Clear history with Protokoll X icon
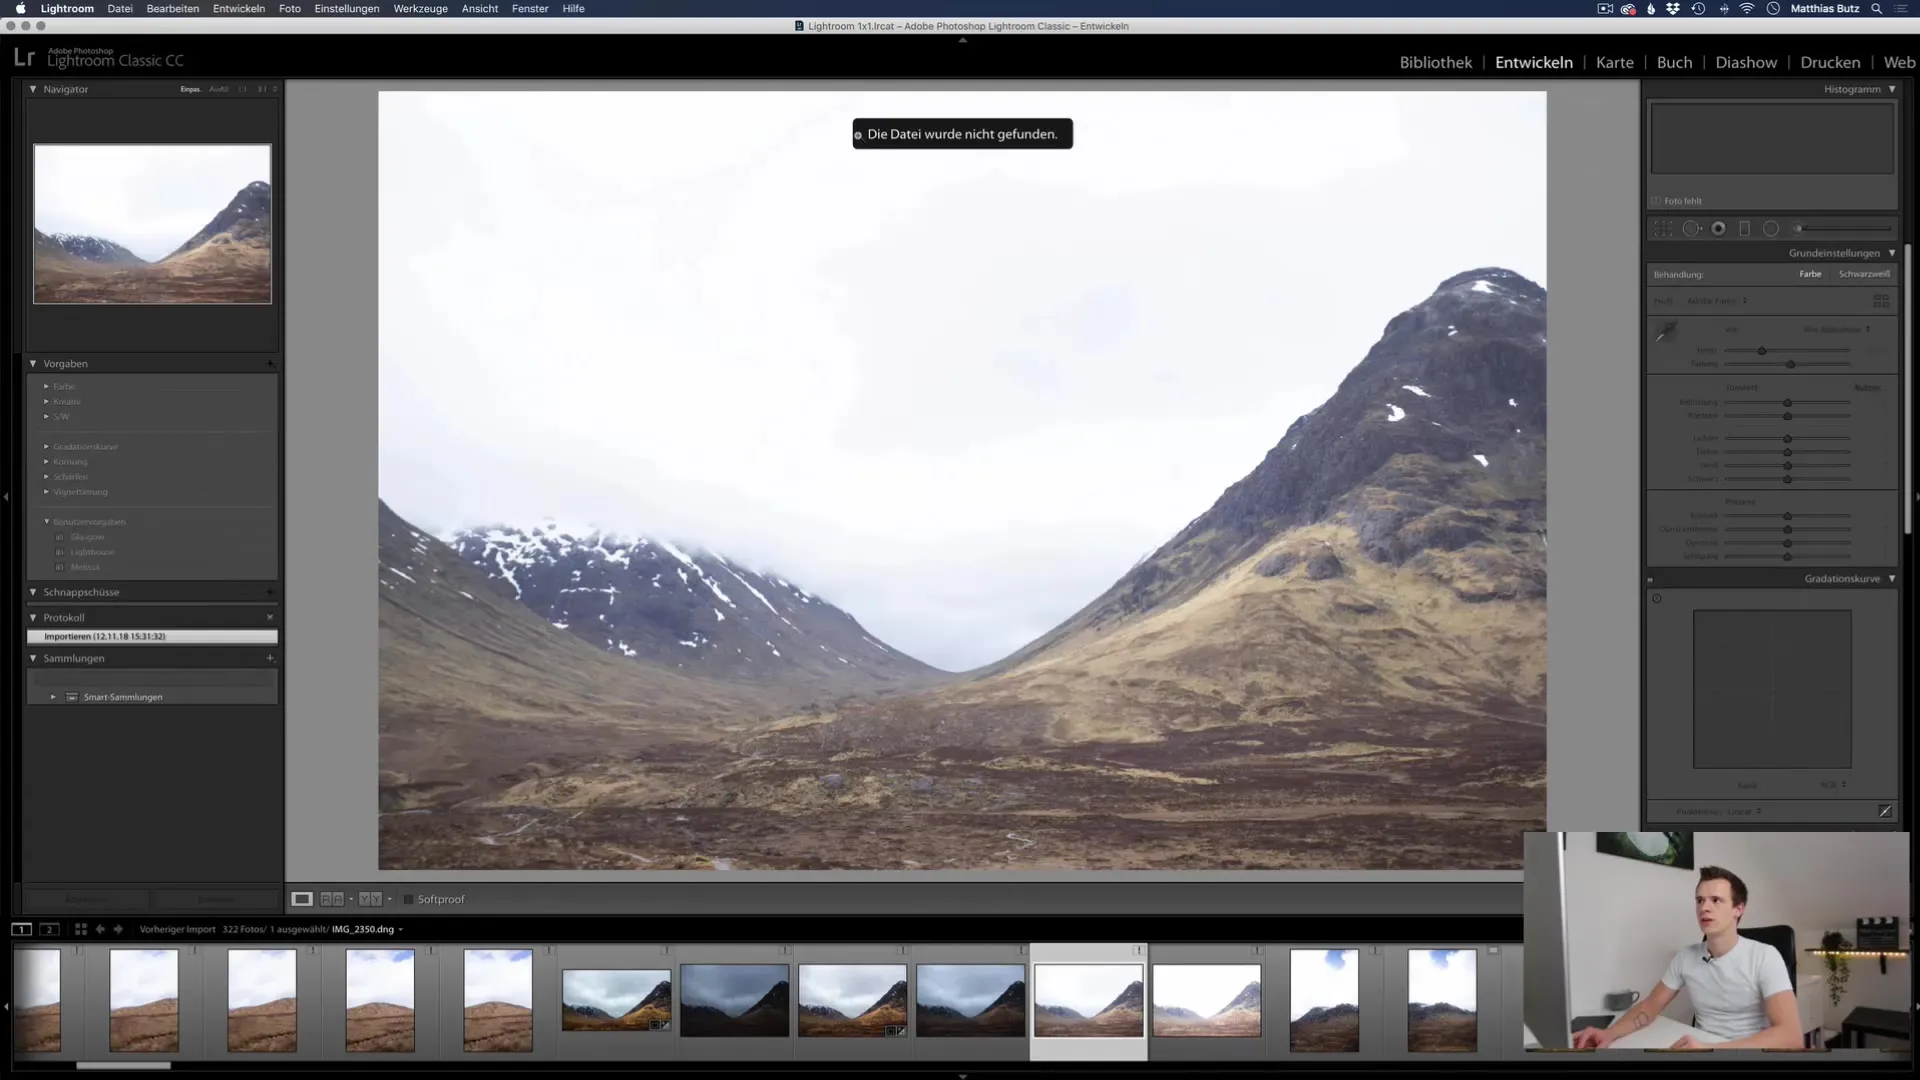The image size is (1920, 1080). coord(270,618)
